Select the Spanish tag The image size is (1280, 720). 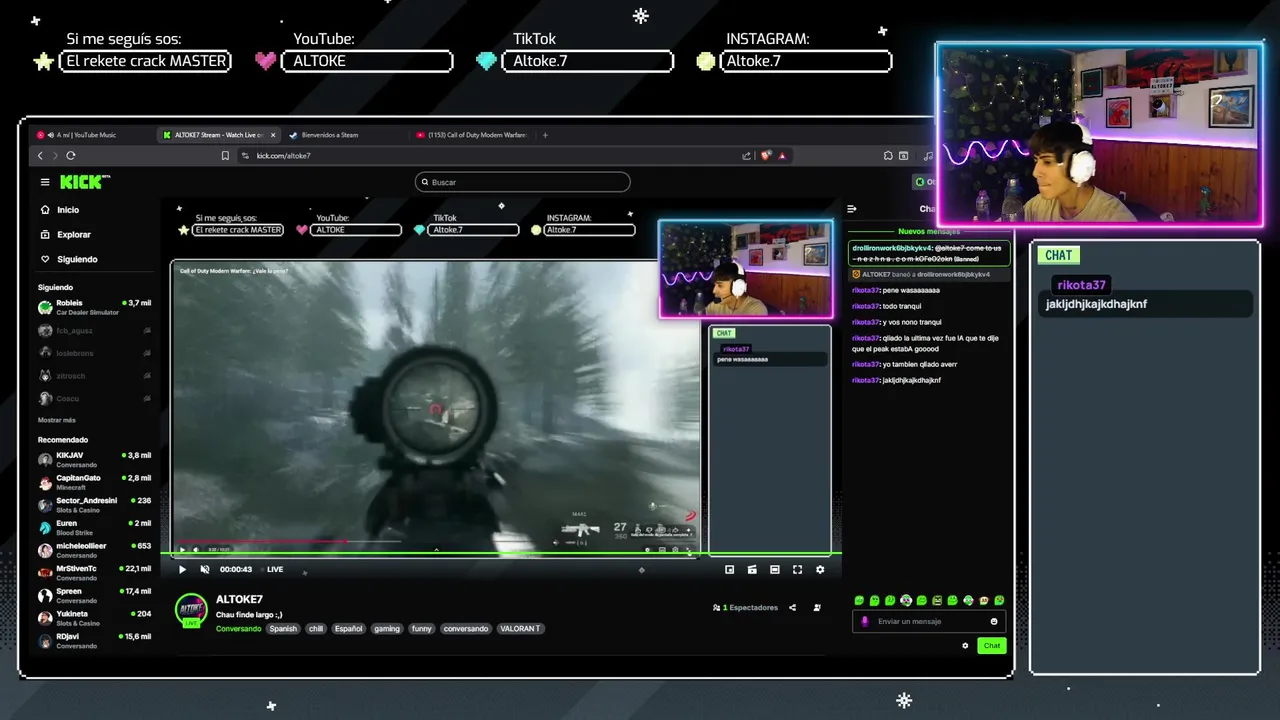[283, 629]
